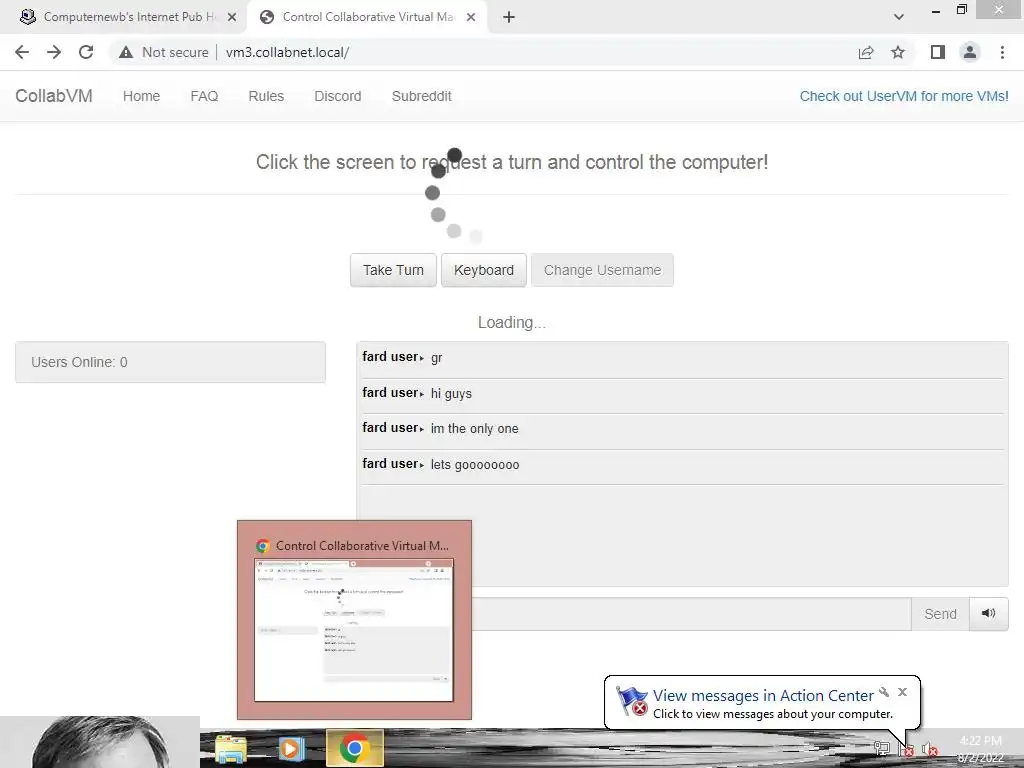Screen dimensions: 1024x768
Task: Select the Control Collaborative Virtual Machine tab
Action: coord(367,17)
